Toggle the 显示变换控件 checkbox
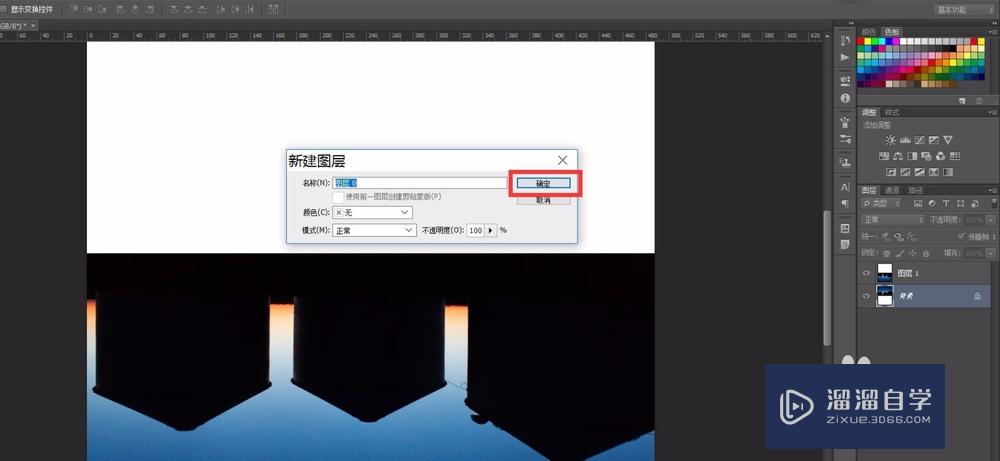 pos(4,10)
